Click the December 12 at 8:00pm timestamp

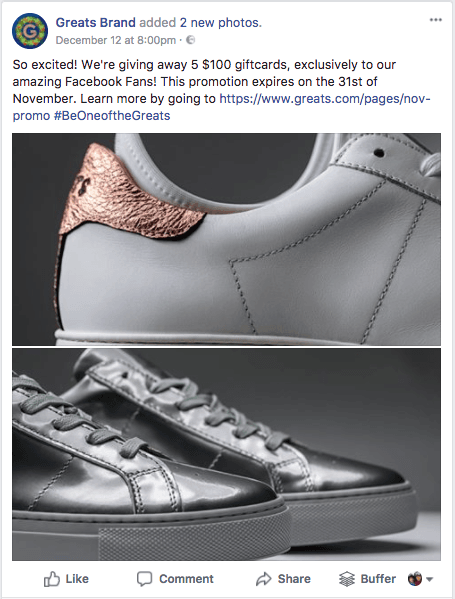point(116,40)
